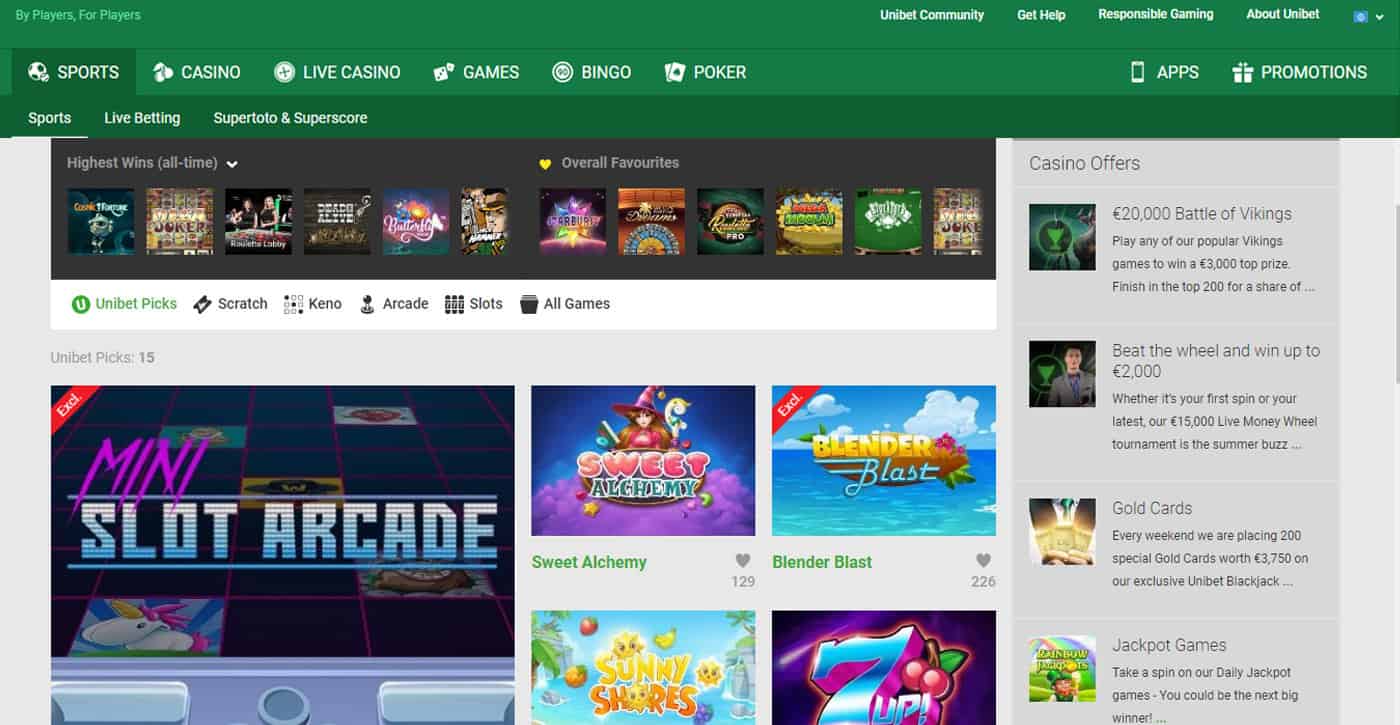Viewport: 1400px width, 725px height.
Task: Select Bingo from the main navigation
Action: click(x=592, y=72)
